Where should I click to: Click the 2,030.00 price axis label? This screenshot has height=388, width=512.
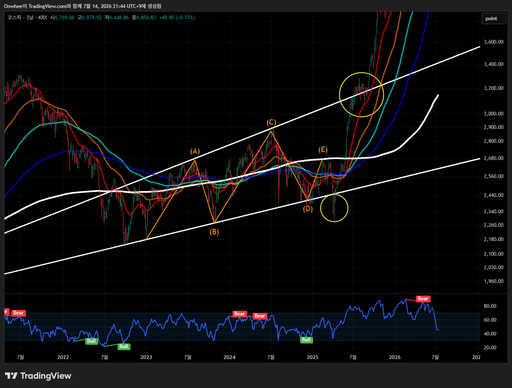point(494,267)
